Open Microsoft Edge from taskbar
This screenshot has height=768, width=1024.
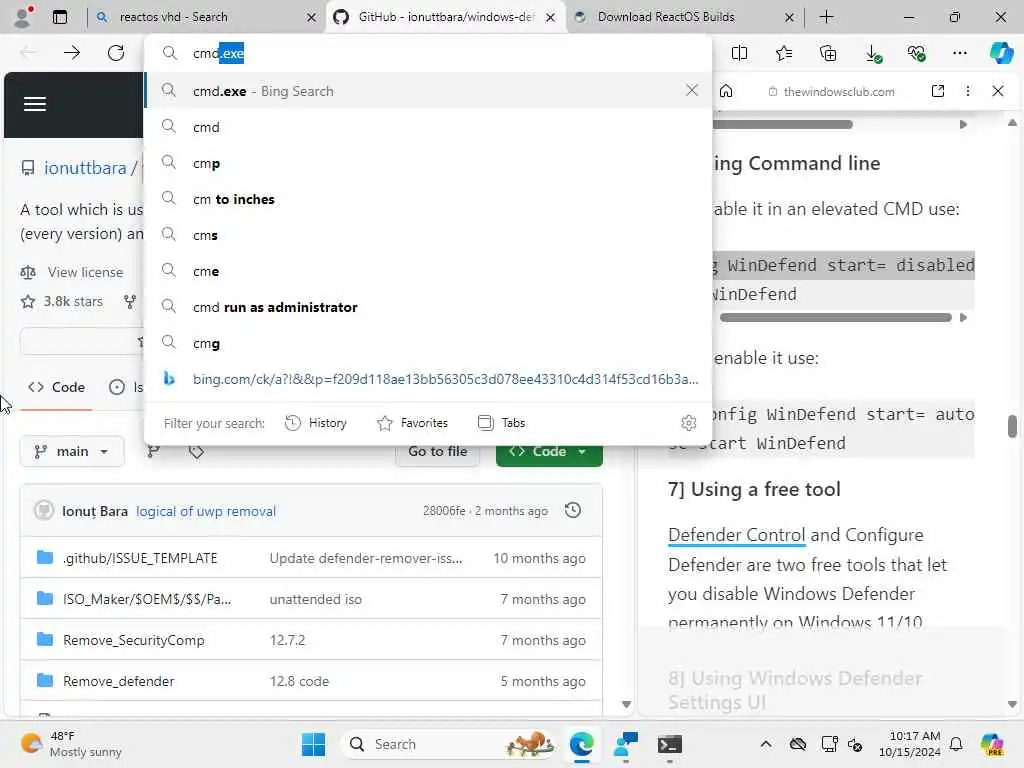(x=581, y=744)
